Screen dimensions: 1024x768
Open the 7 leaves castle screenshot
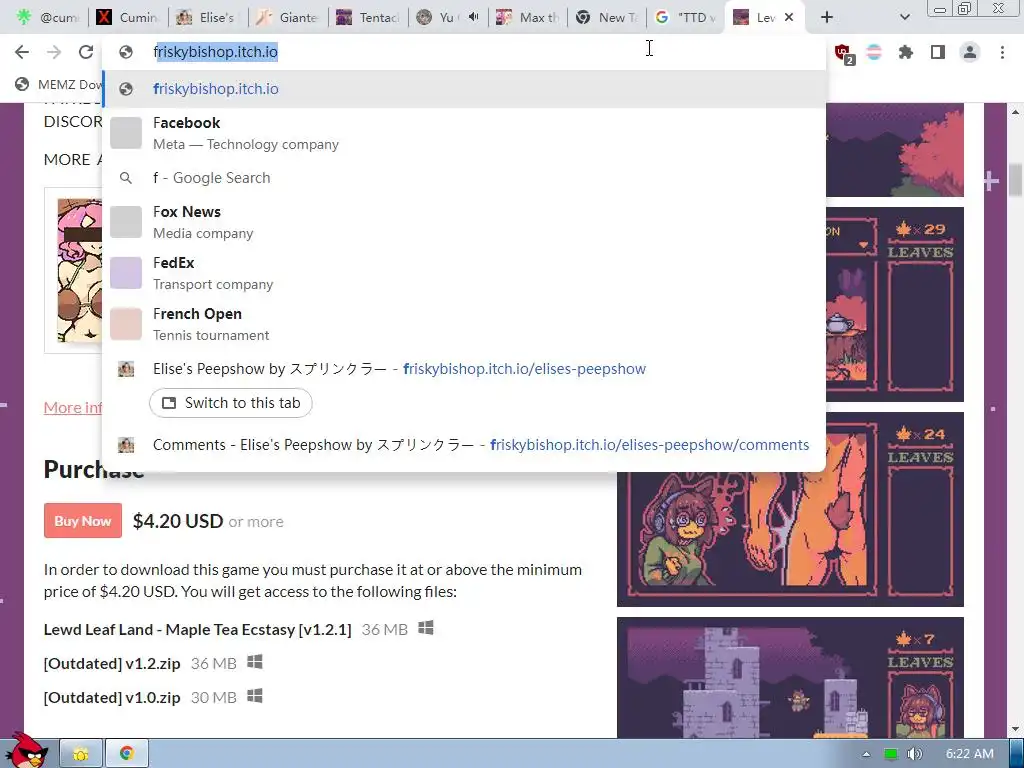point(790,678)
